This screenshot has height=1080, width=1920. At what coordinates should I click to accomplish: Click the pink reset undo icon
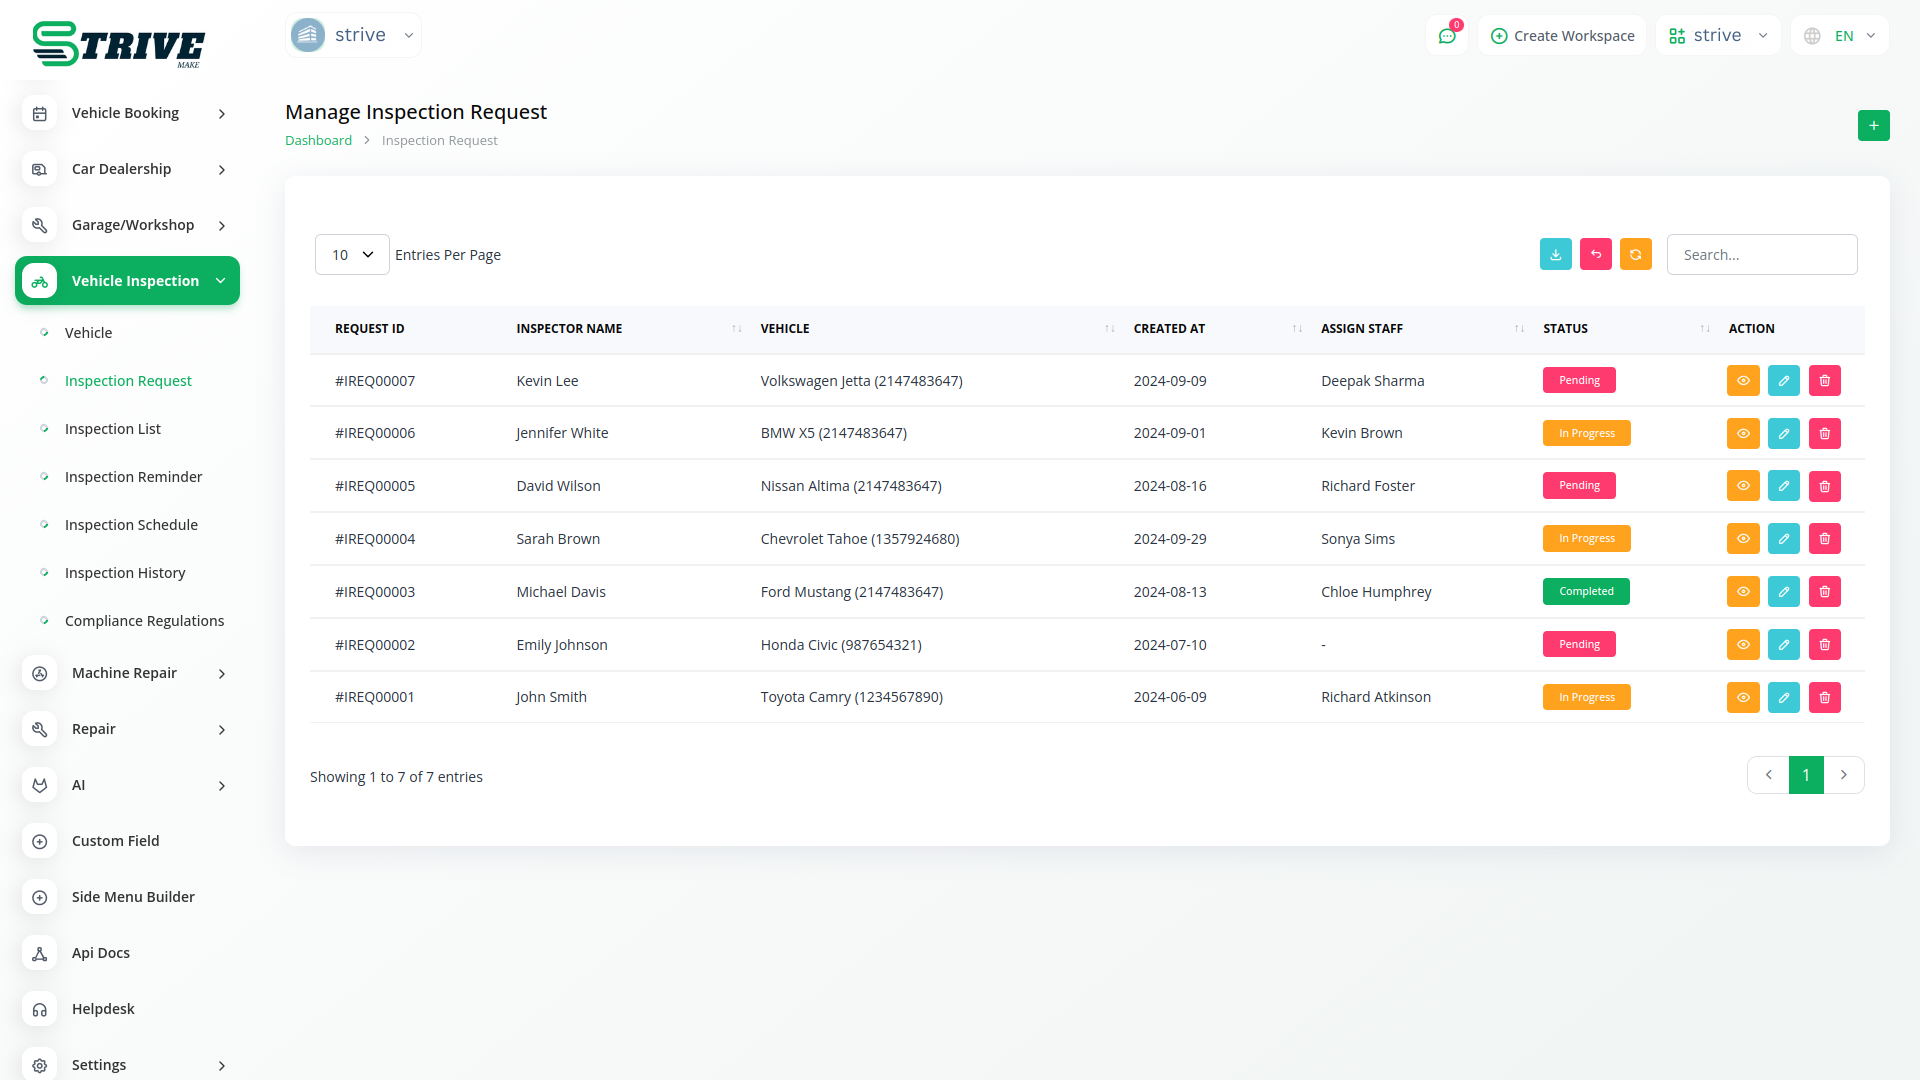coord(1595,255)
